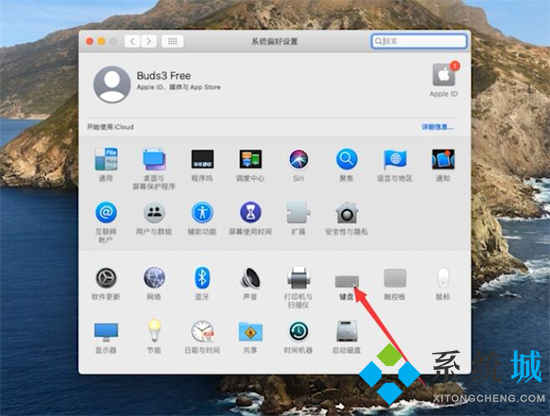Viewport: 550px width, 416px height.
Task: Open Security & Privacy (安全性与隐私) icon
Action: coord(347,213)
